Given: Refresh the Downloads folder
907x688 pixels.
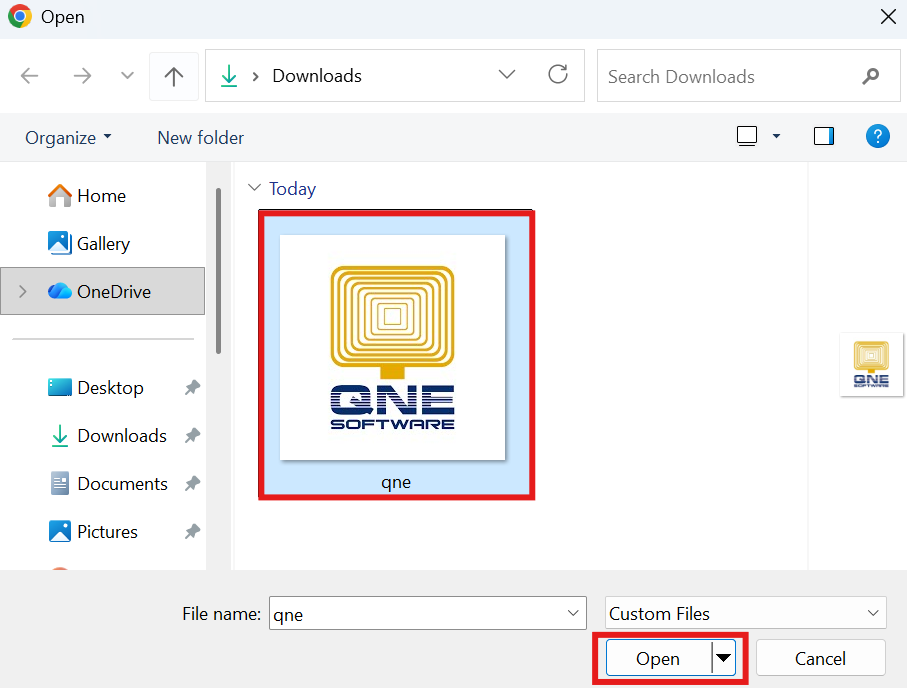Looking at the screenshot, I should 558,75.
